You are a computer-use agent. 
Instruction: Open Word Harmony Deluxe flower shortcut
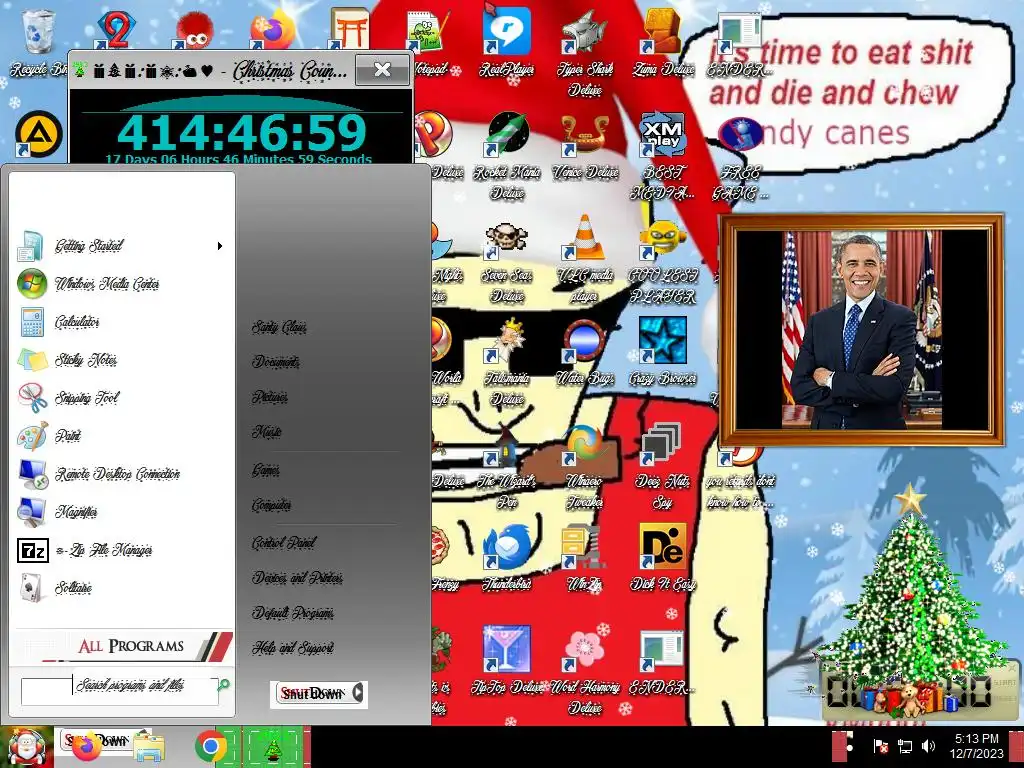584,669
